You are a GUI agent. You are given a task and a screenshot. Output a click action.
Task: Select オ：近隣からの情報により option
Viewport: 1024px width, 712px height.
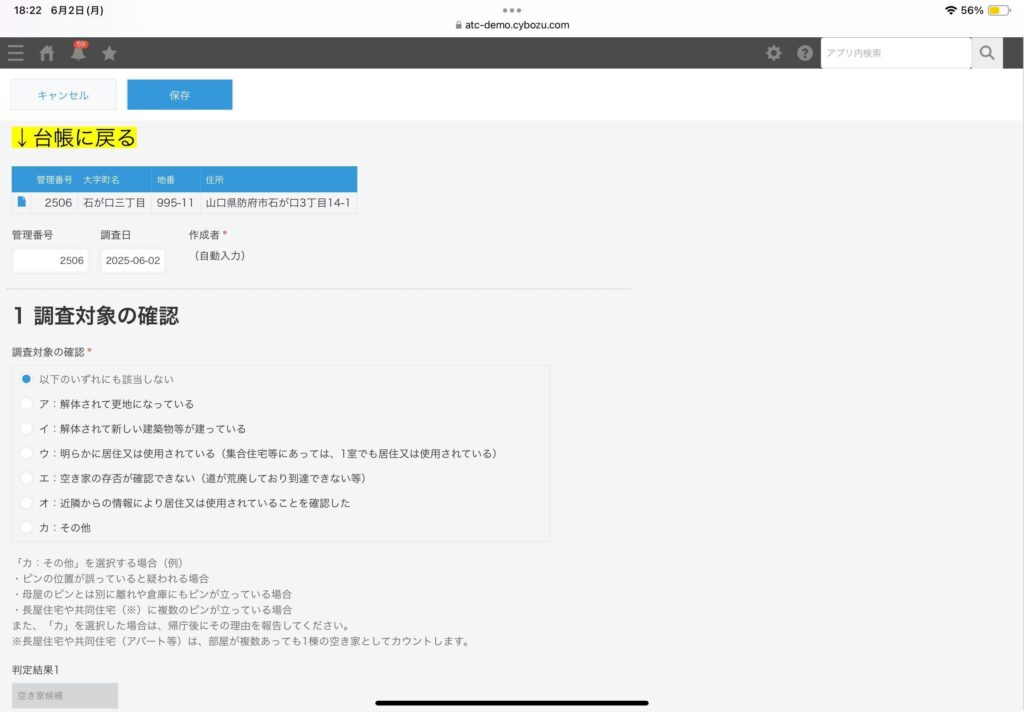tap(186, 503)
